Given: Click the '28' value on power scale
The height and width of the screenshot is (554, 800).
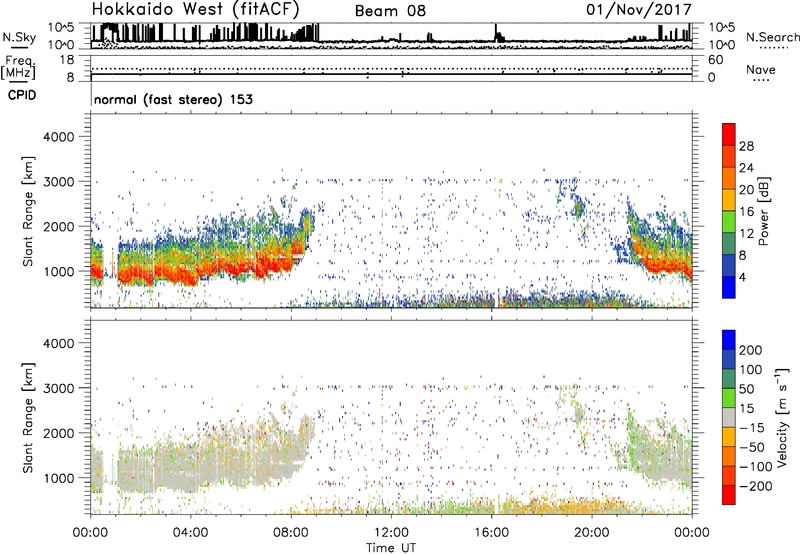Looking at the screenshot, I should 746,147.
